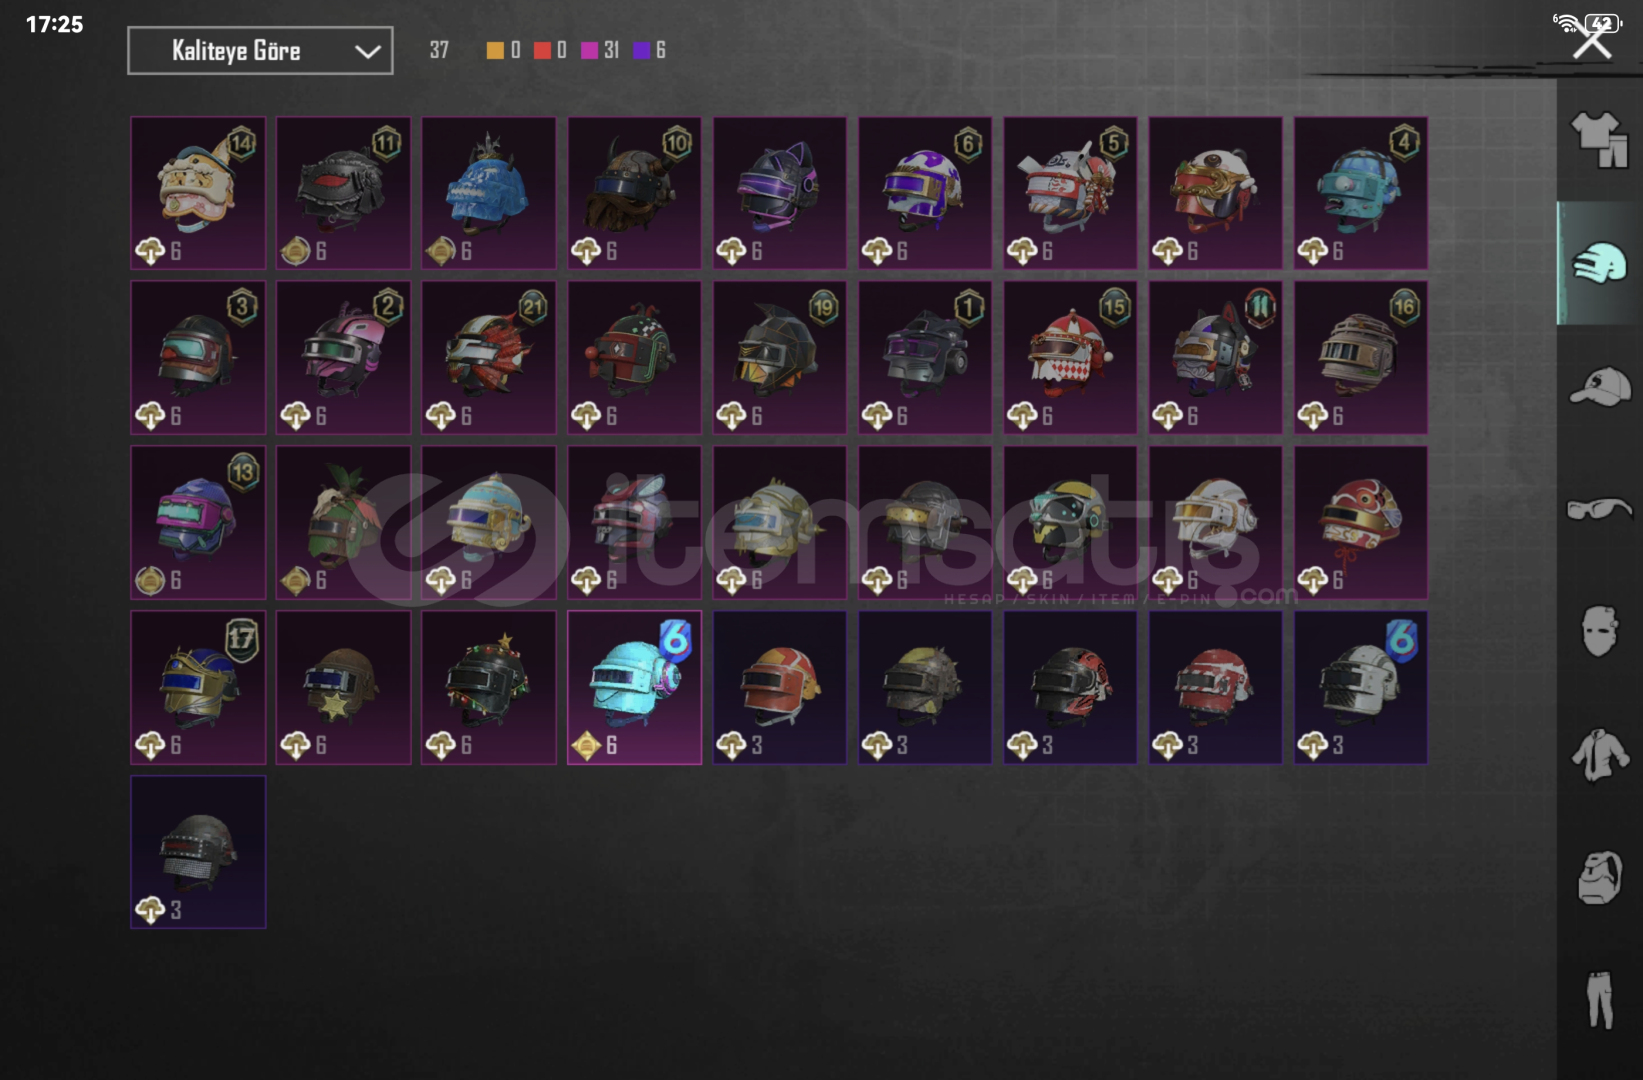The height and width of the screenshot is (1080, 1643).
Task: Select the helmet numbered 17
Action: point(198,688)
